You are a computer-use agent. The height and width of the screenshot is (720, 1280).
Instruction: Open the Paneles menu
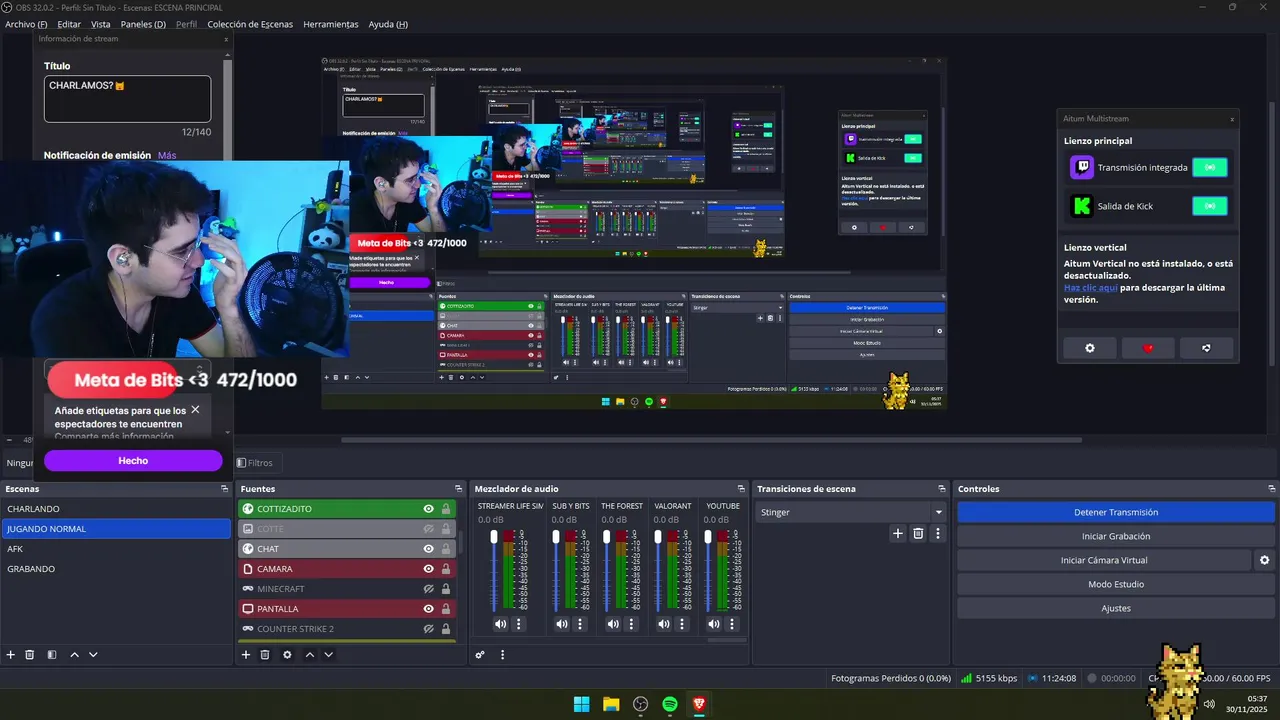coord(143,24)
